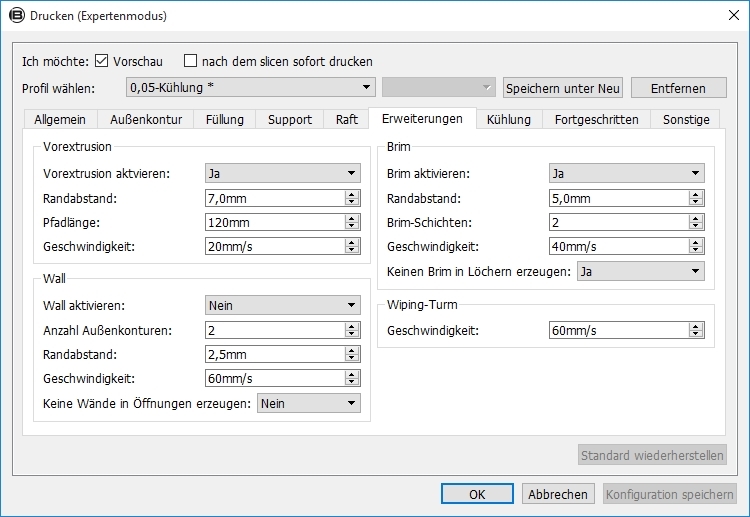Click the Abbrechen button
The height and width of the screenshot is (517, 750).
click(x=558, y=494)
